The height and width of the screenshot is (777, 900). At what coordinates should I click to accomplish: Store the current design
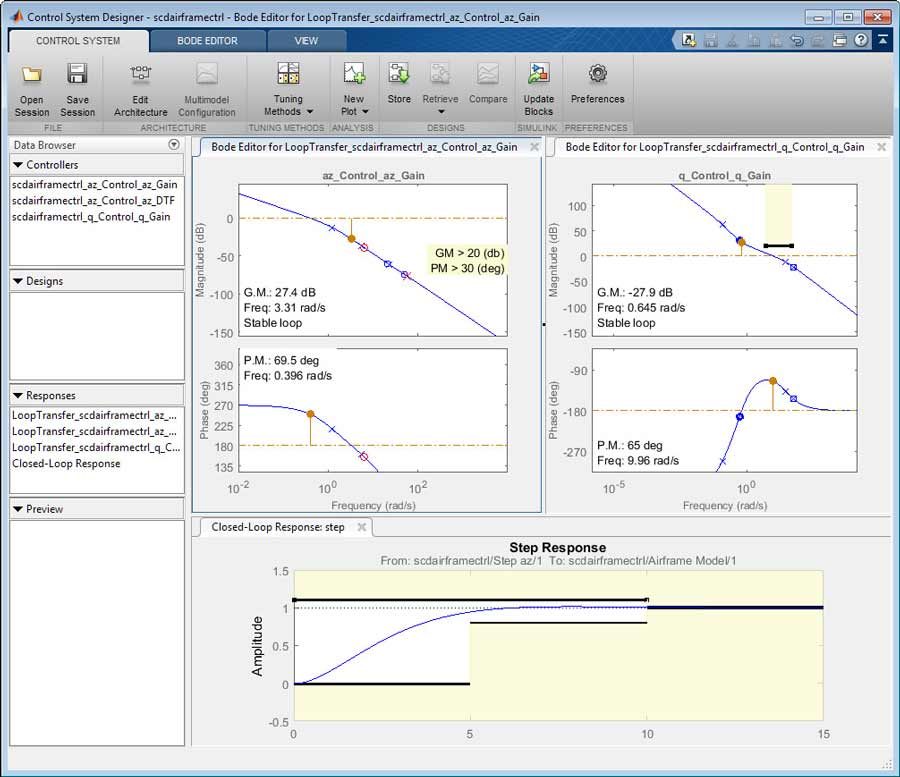point(399,84)
